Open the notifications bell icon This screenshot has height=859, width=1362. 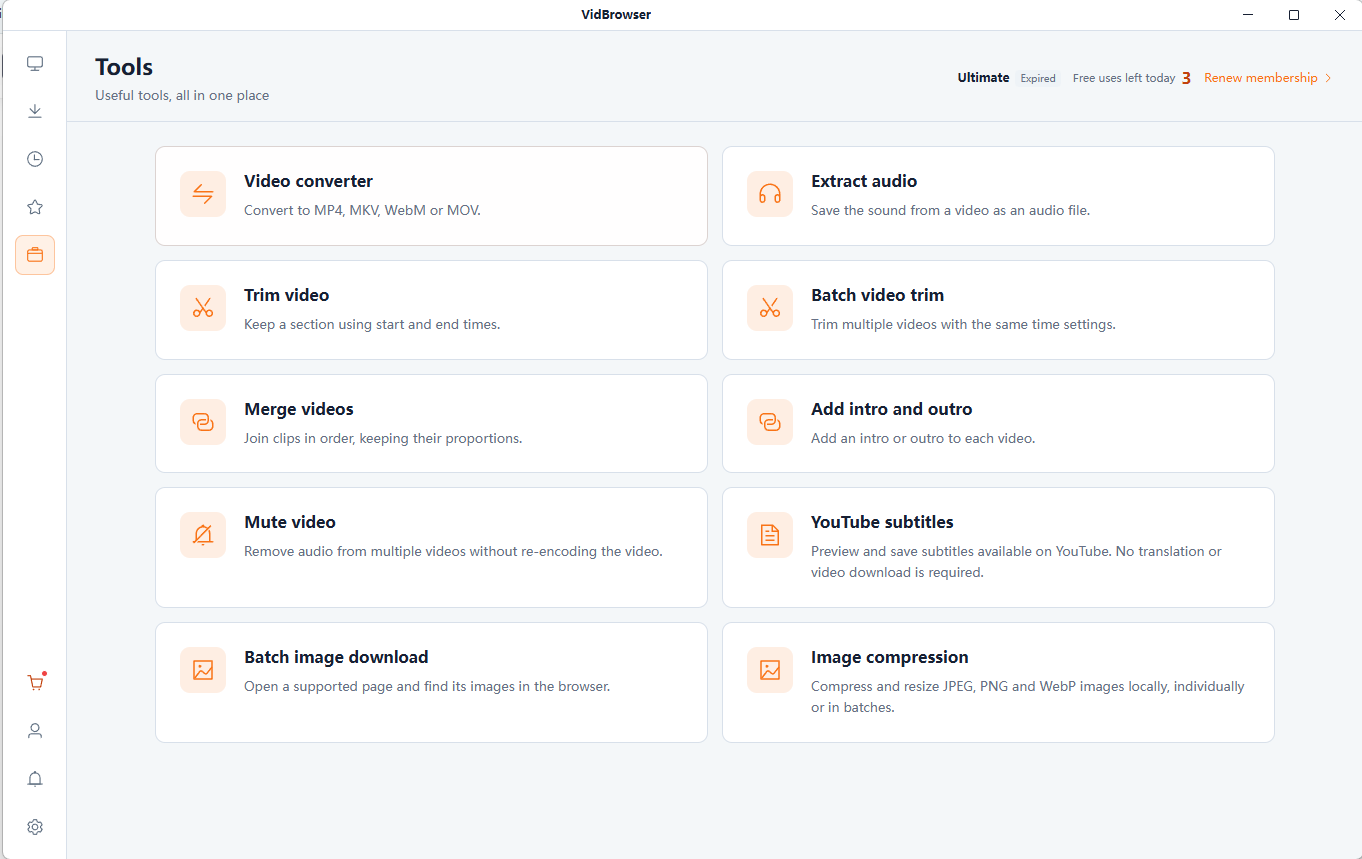[x=35, y=779]
